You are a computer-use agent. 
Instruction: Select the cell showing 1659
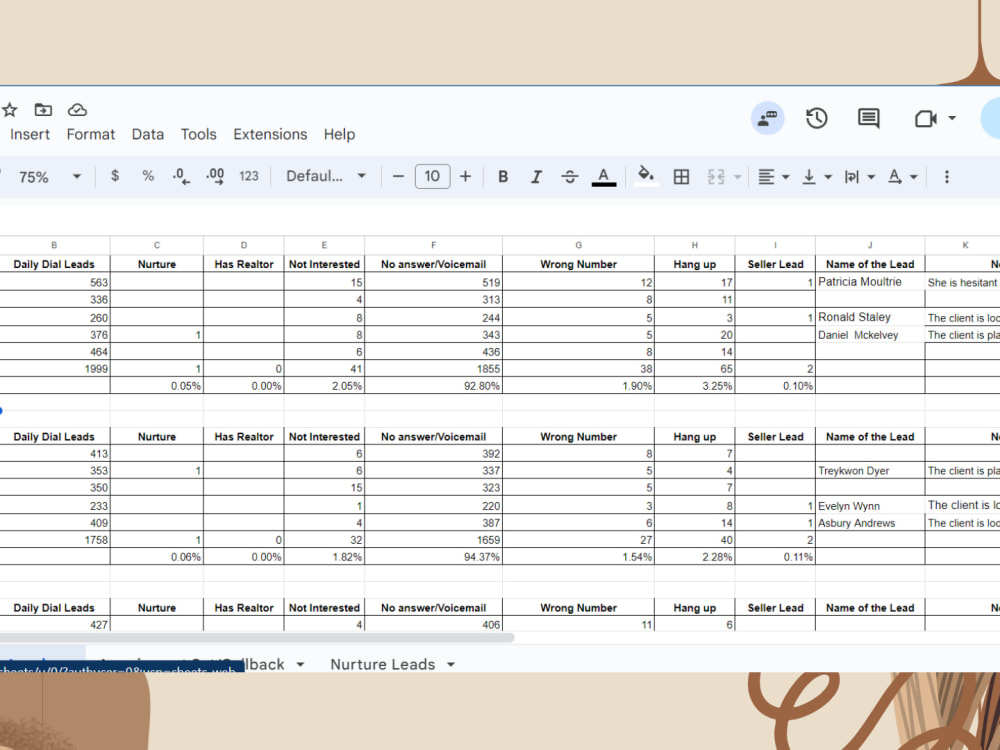[434, 540]
